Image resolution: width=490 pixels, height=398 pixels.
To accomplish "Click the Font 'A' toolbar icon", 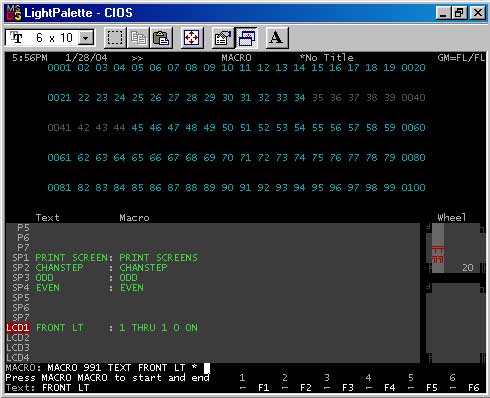I will [276, 38].
